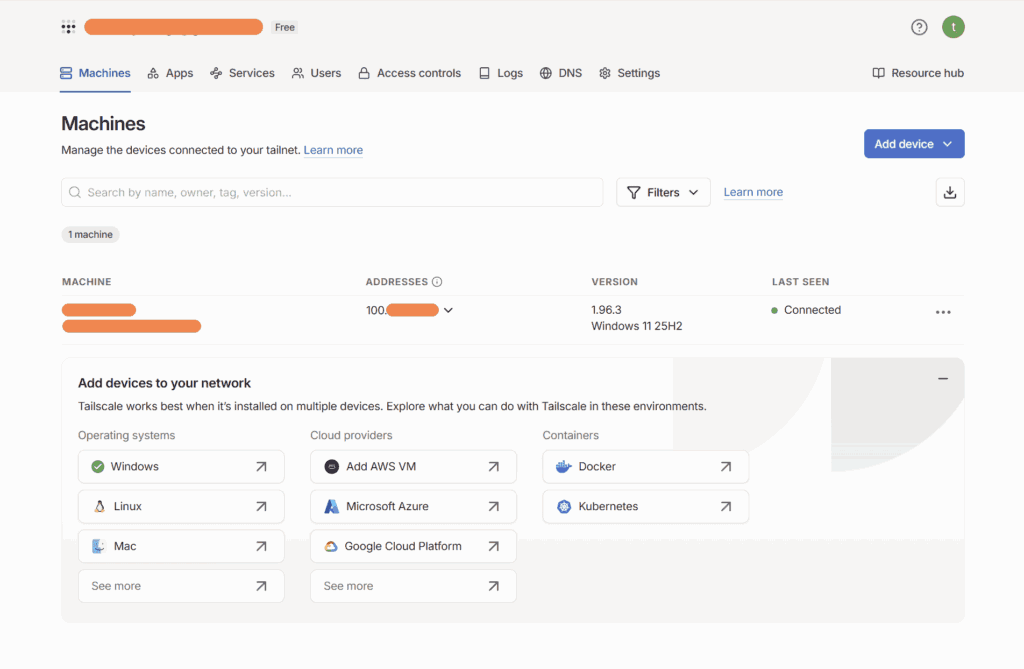Click Learn more beside Filters
Viewport: 1024px width, 669px height.
(x=753, y=192)
